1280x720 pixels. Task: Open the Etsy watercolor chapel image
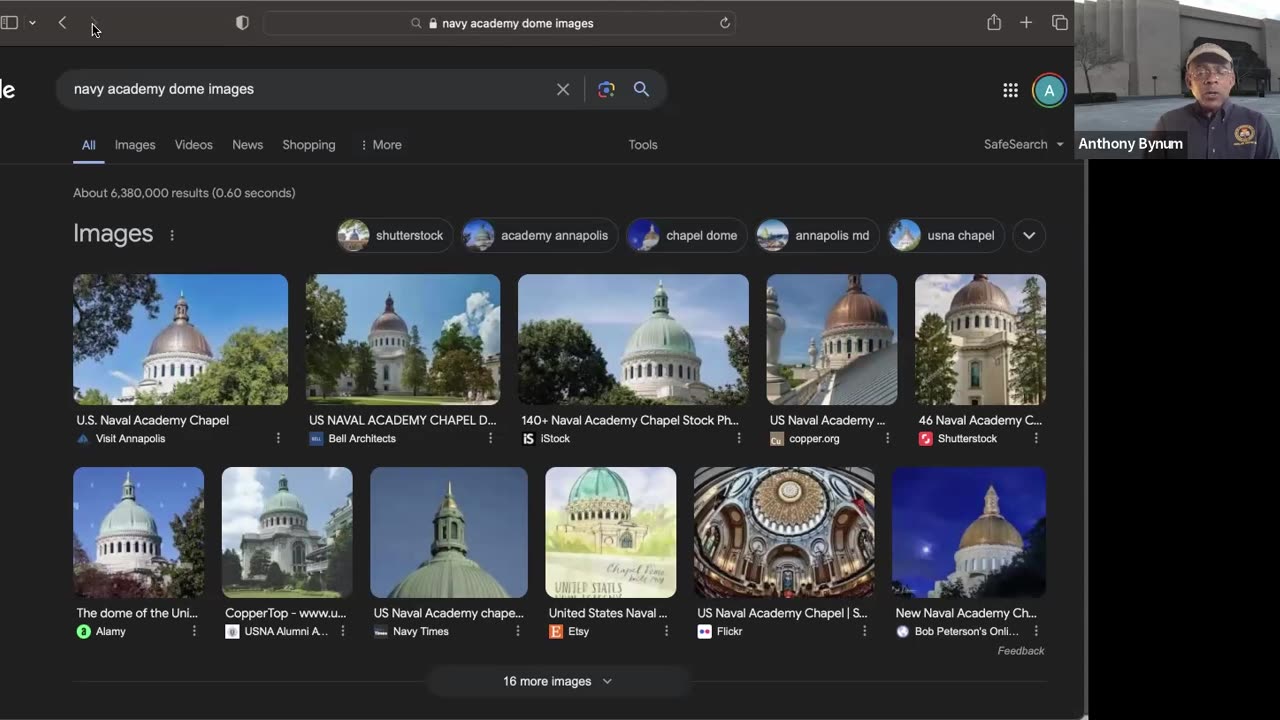click(x=611, y=532)
